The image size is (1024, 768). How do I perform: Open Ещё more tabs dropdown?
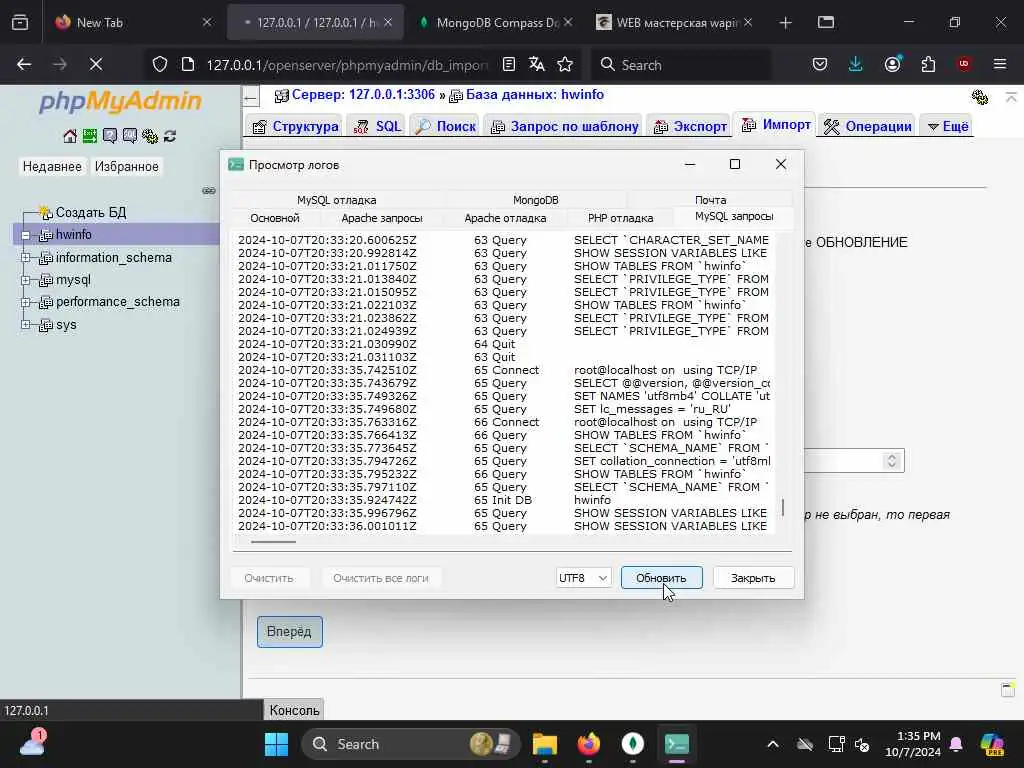click(948, 126)
